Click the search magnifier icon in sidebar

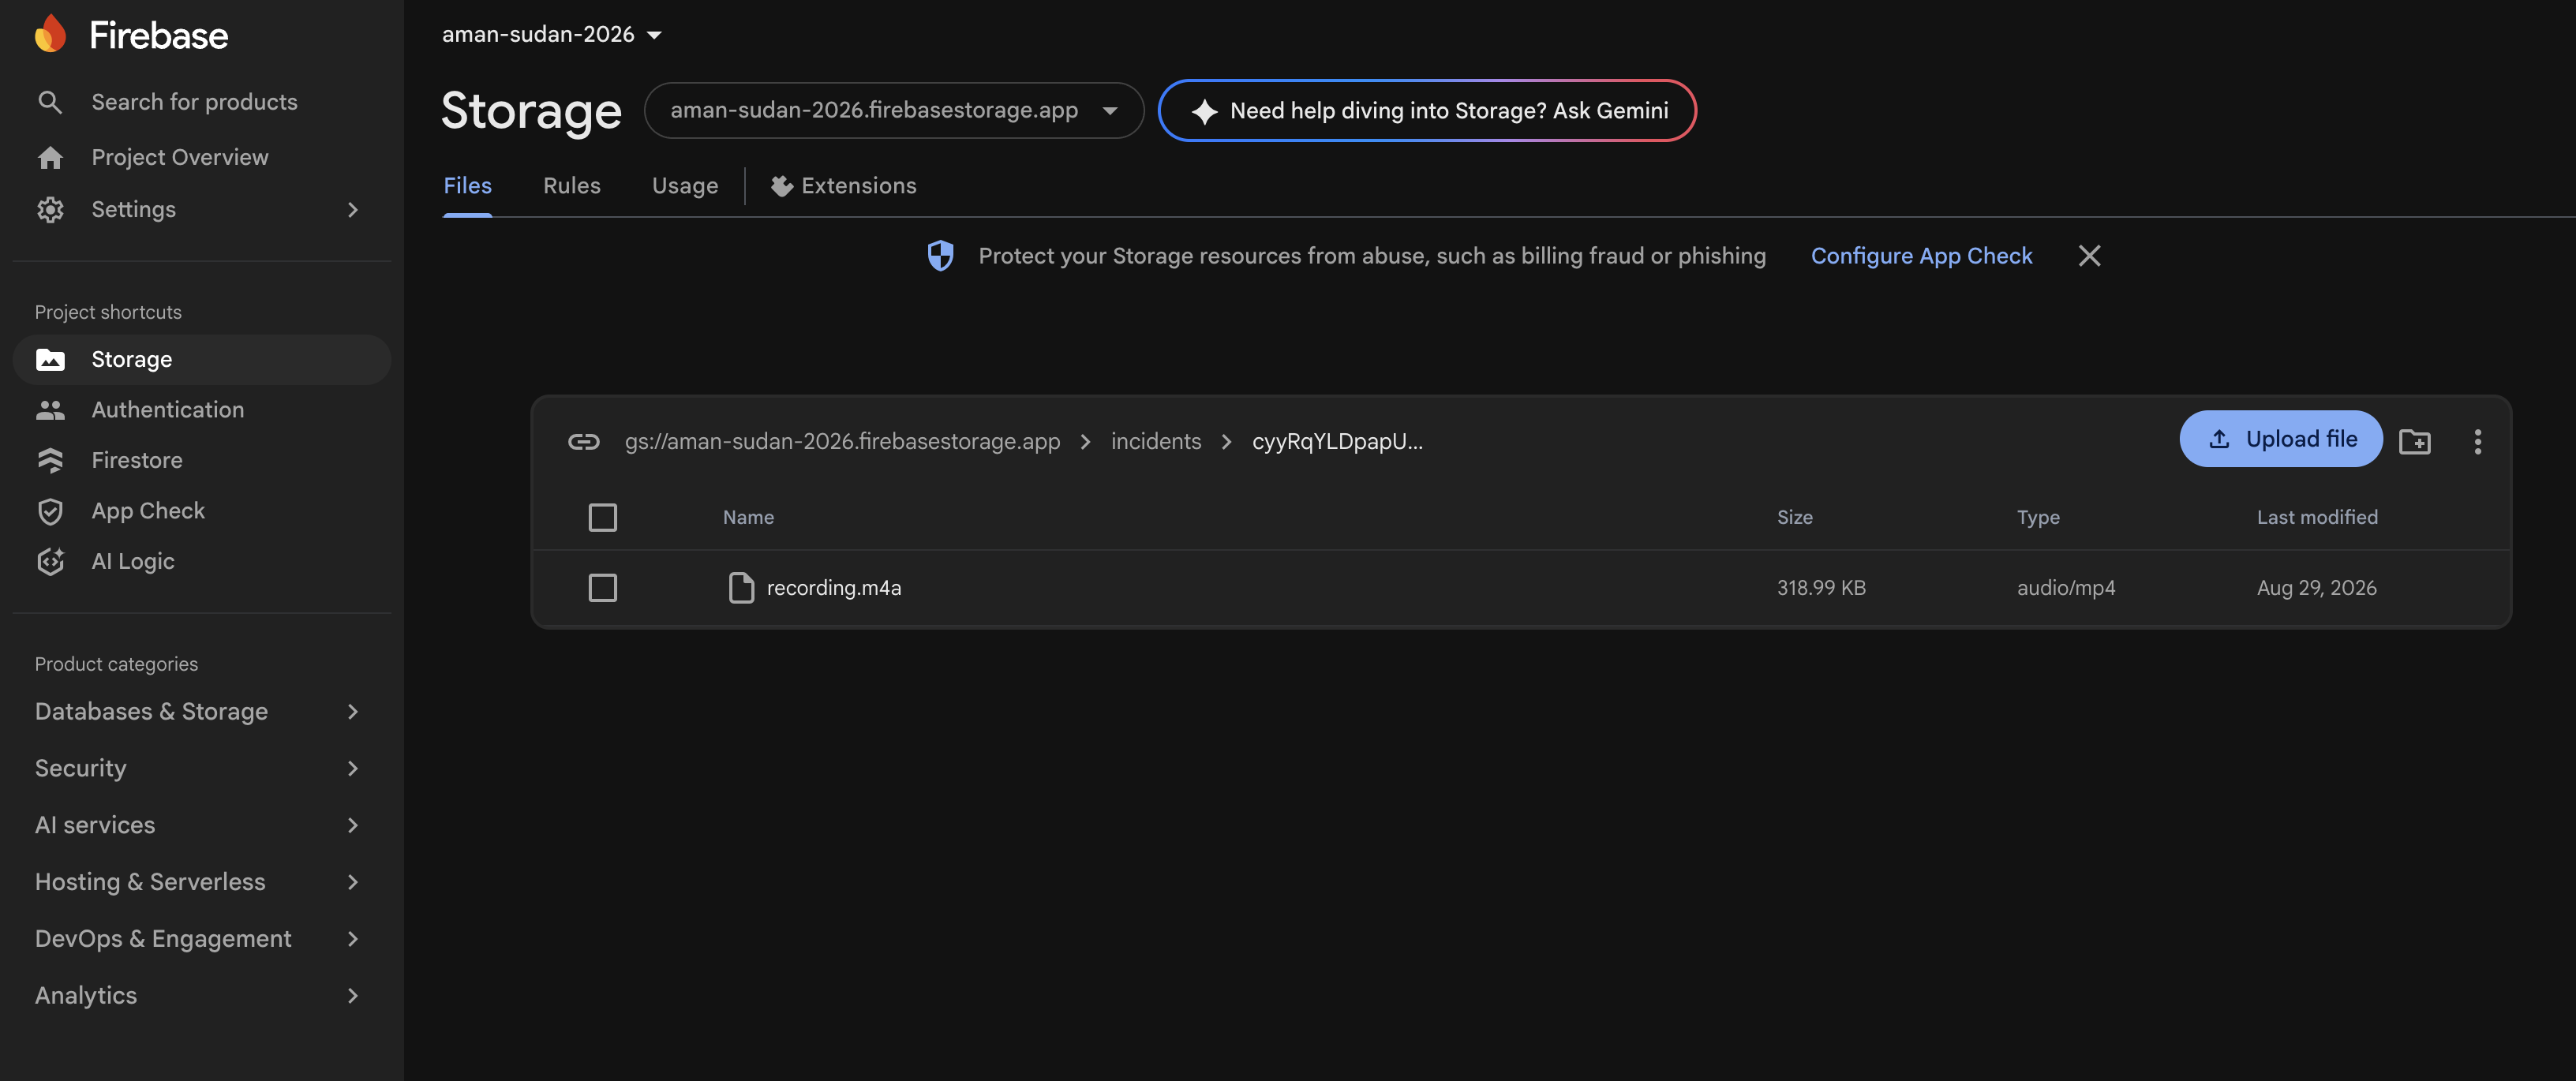click(x=50, y=102)
